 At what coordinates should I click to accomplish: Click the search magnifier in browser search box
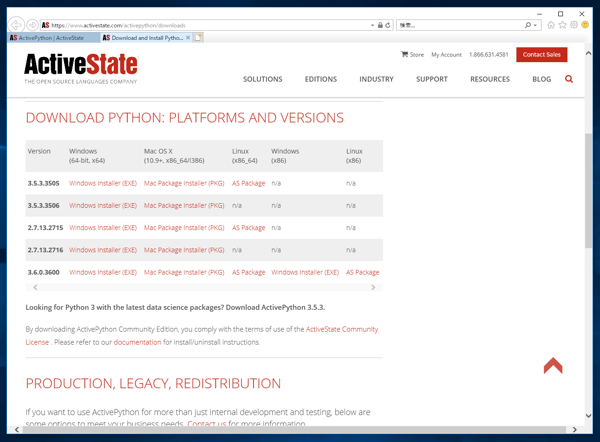point(528,25)
